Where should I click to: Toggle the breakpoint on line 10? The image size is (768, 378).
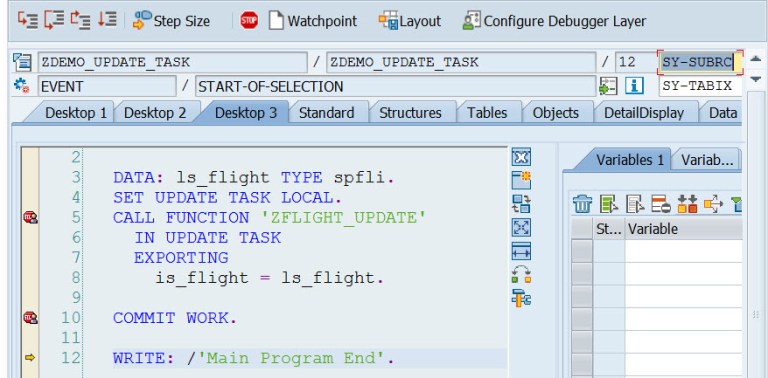click(30, 318)
